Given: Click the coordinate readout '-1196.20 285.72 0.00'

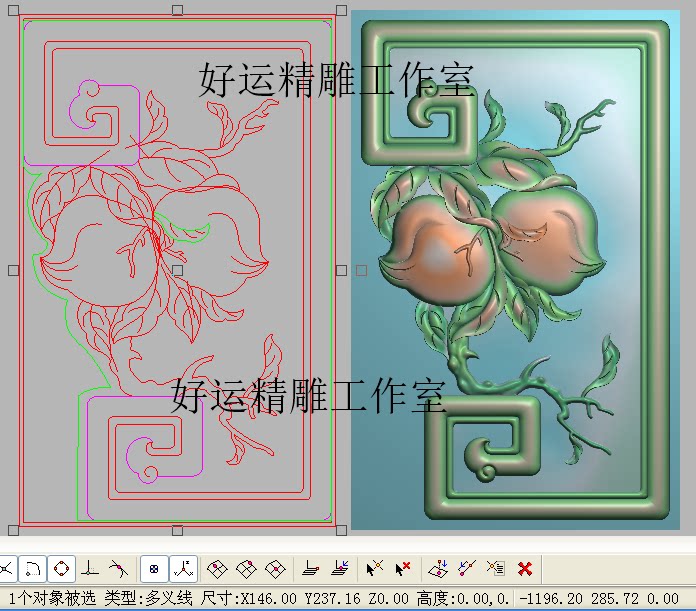Looking at the screenshot, I should pos(599,599).
